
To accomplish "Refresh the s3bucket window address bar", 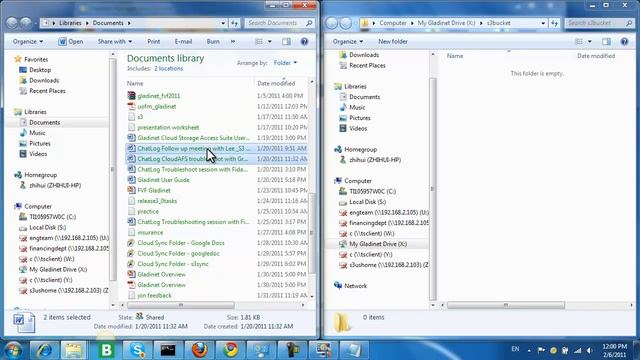I will pyautogui.click(x=554, y=23).
